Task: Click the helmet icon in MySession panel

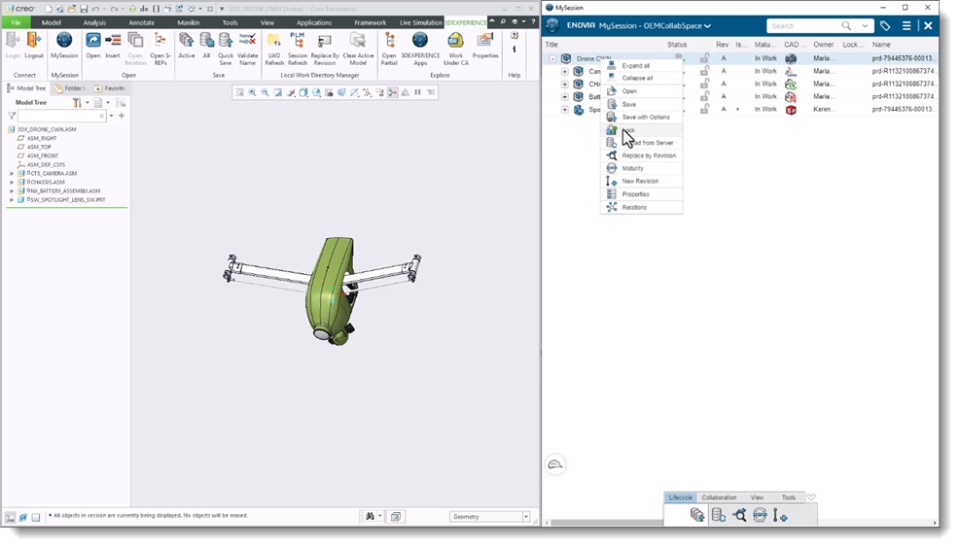Action: (555, 464)
